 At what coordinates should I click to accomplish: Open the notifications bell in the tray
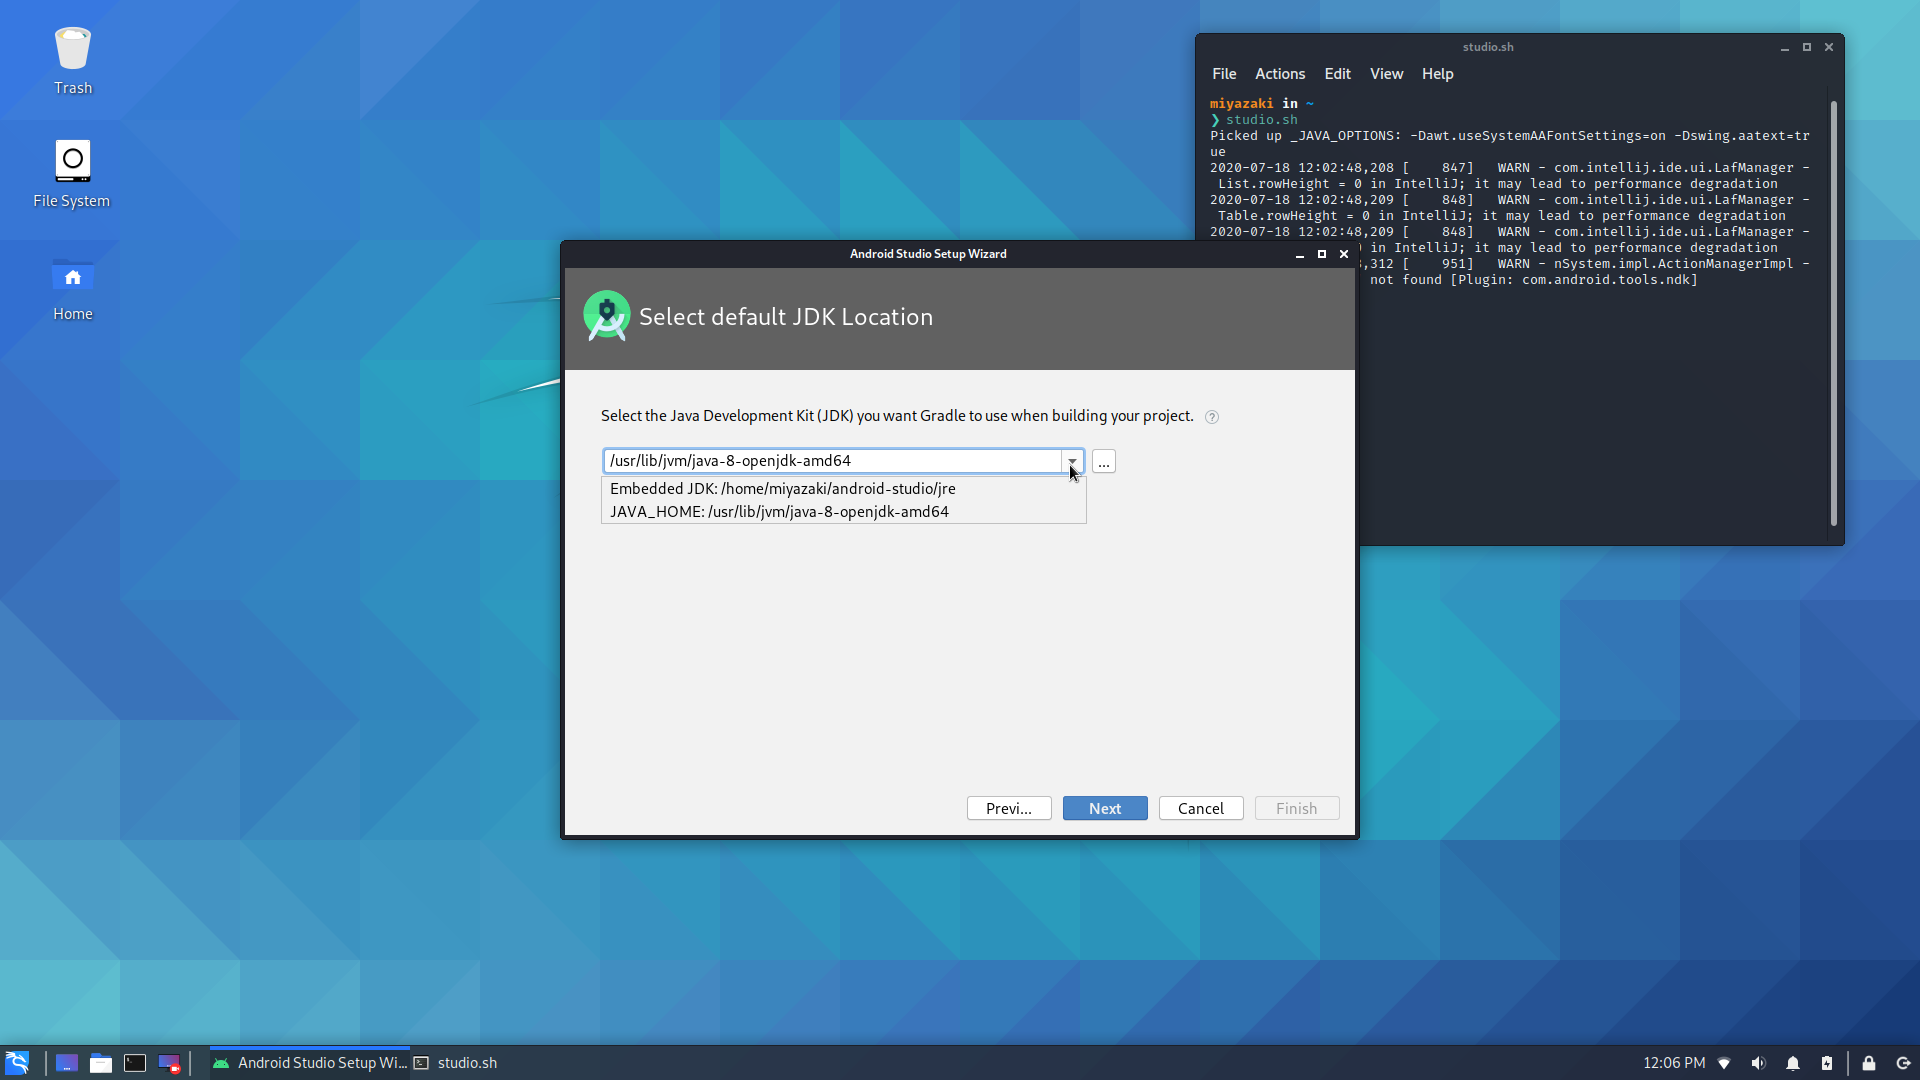[1793, 1063]
